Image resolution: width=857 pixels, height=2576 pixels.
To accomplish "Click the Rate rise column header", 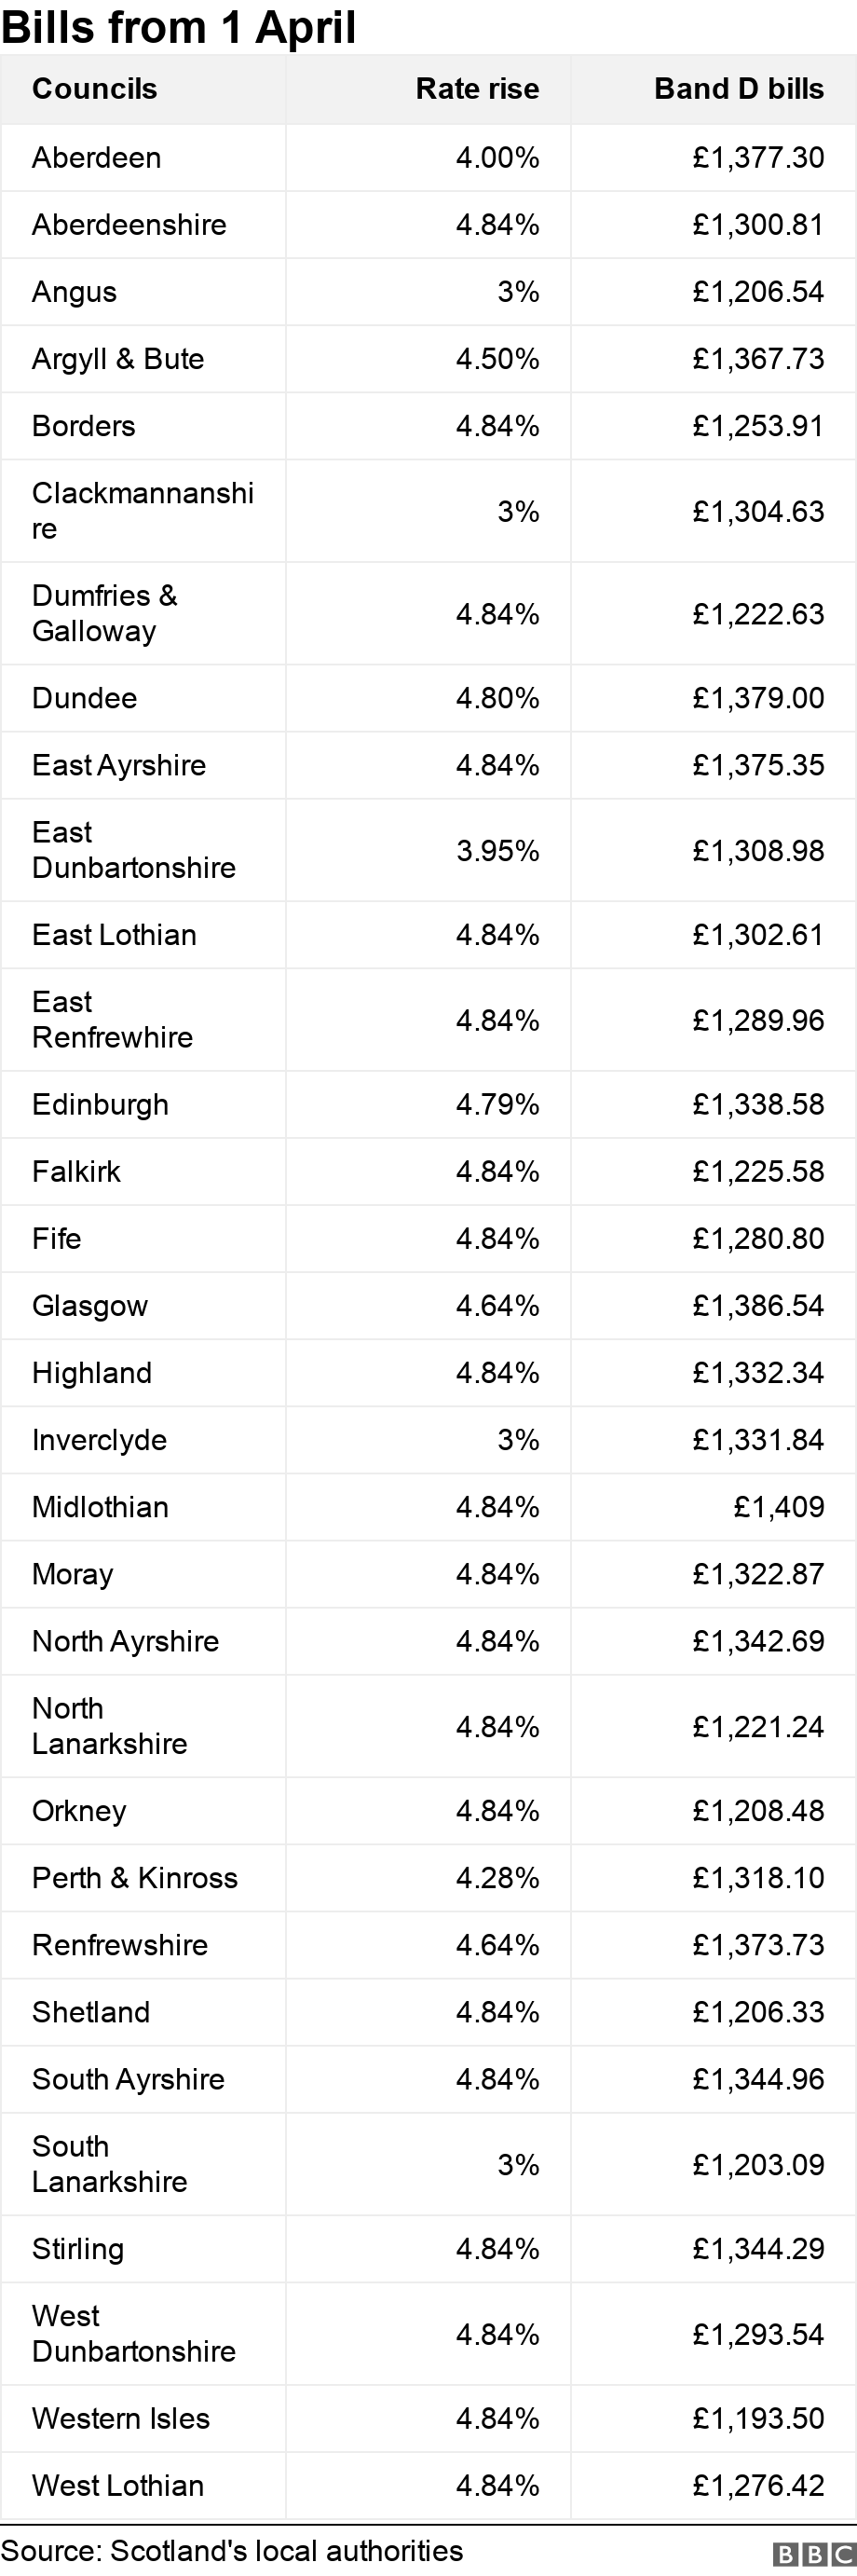I will coord(477,89).
